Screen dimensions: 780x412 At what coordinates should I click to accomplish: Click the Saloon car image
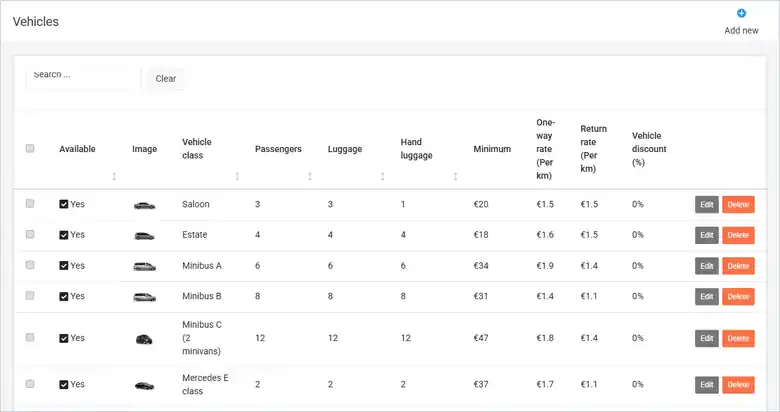point(144,205)
